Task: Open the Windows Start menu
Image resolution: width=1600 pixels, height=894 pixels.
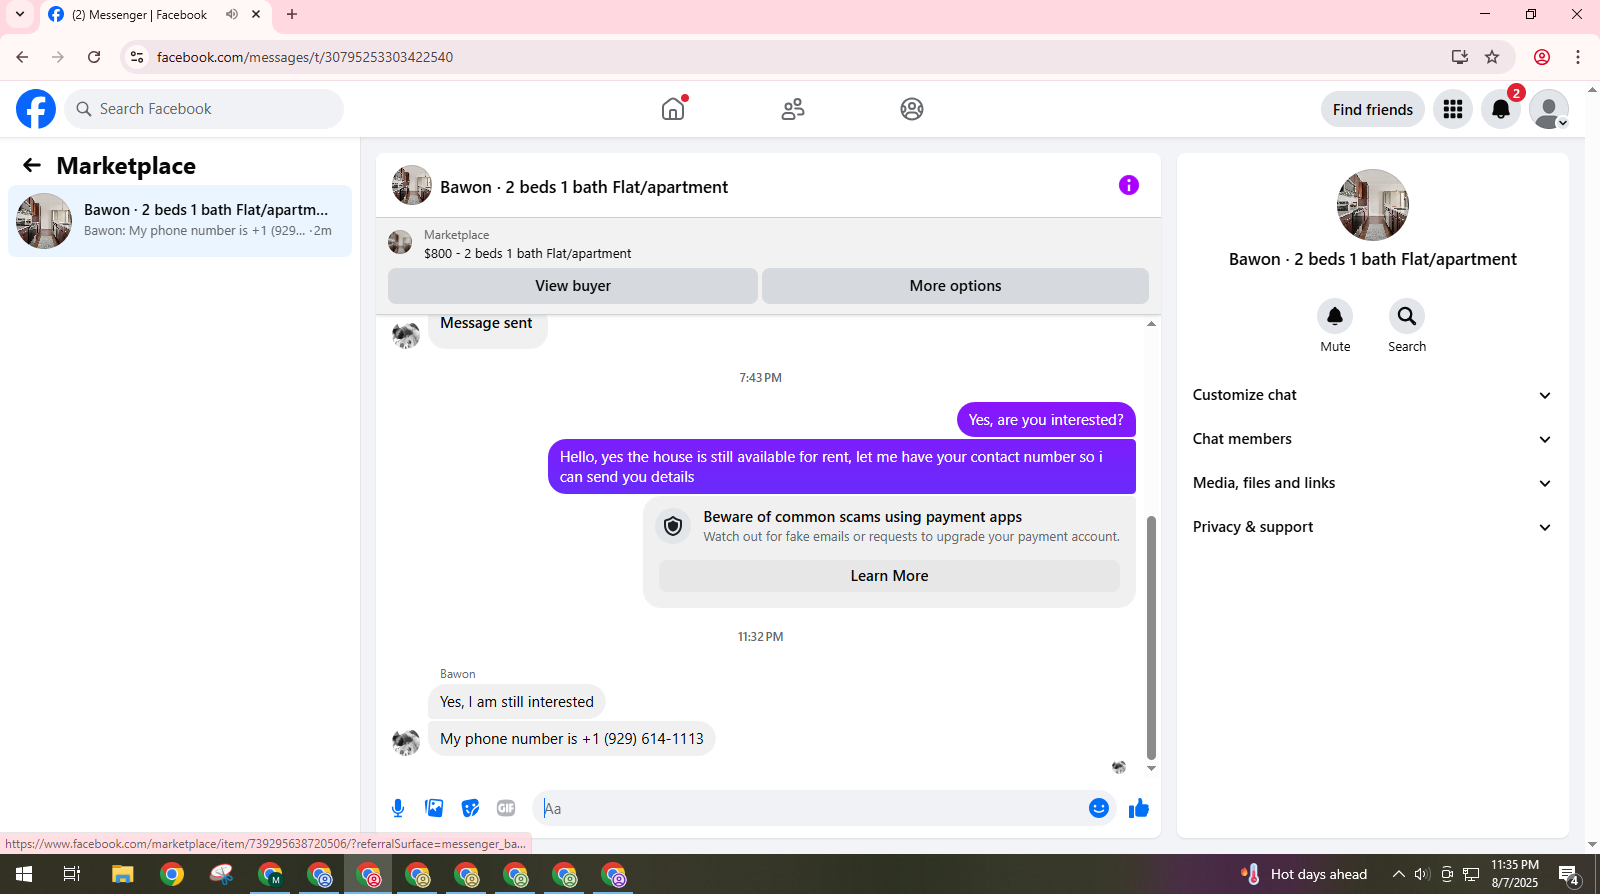Action: (x=24, y=874)
